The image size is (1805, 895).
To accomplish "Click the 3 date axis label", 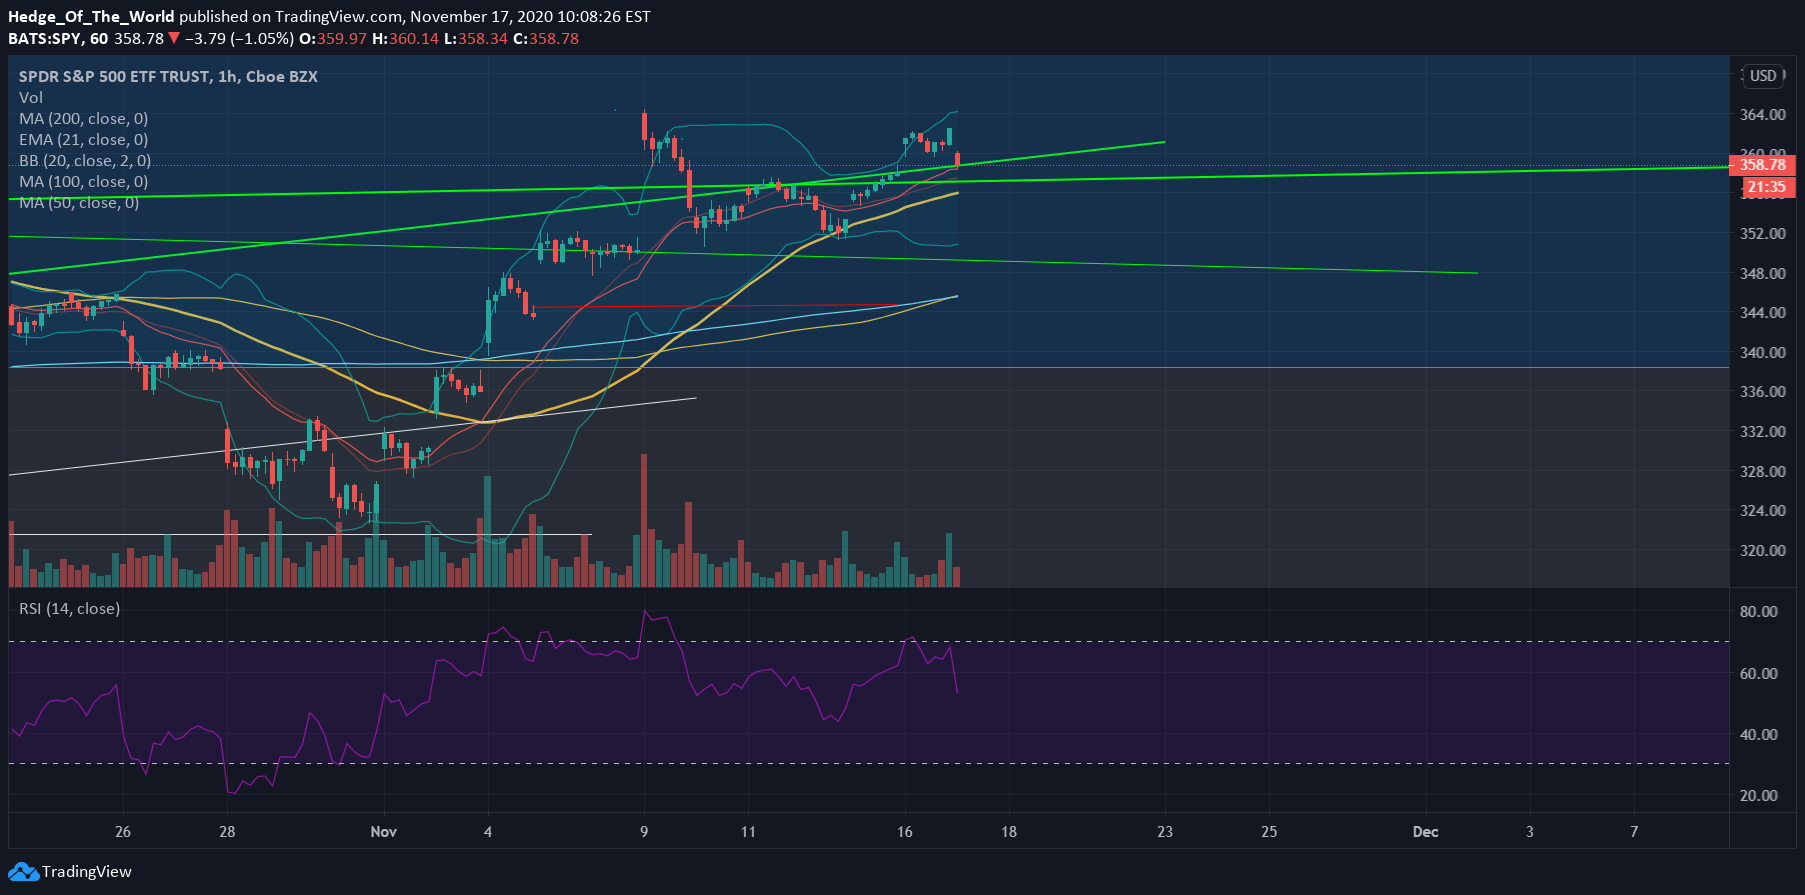I will click(1530, 832).
